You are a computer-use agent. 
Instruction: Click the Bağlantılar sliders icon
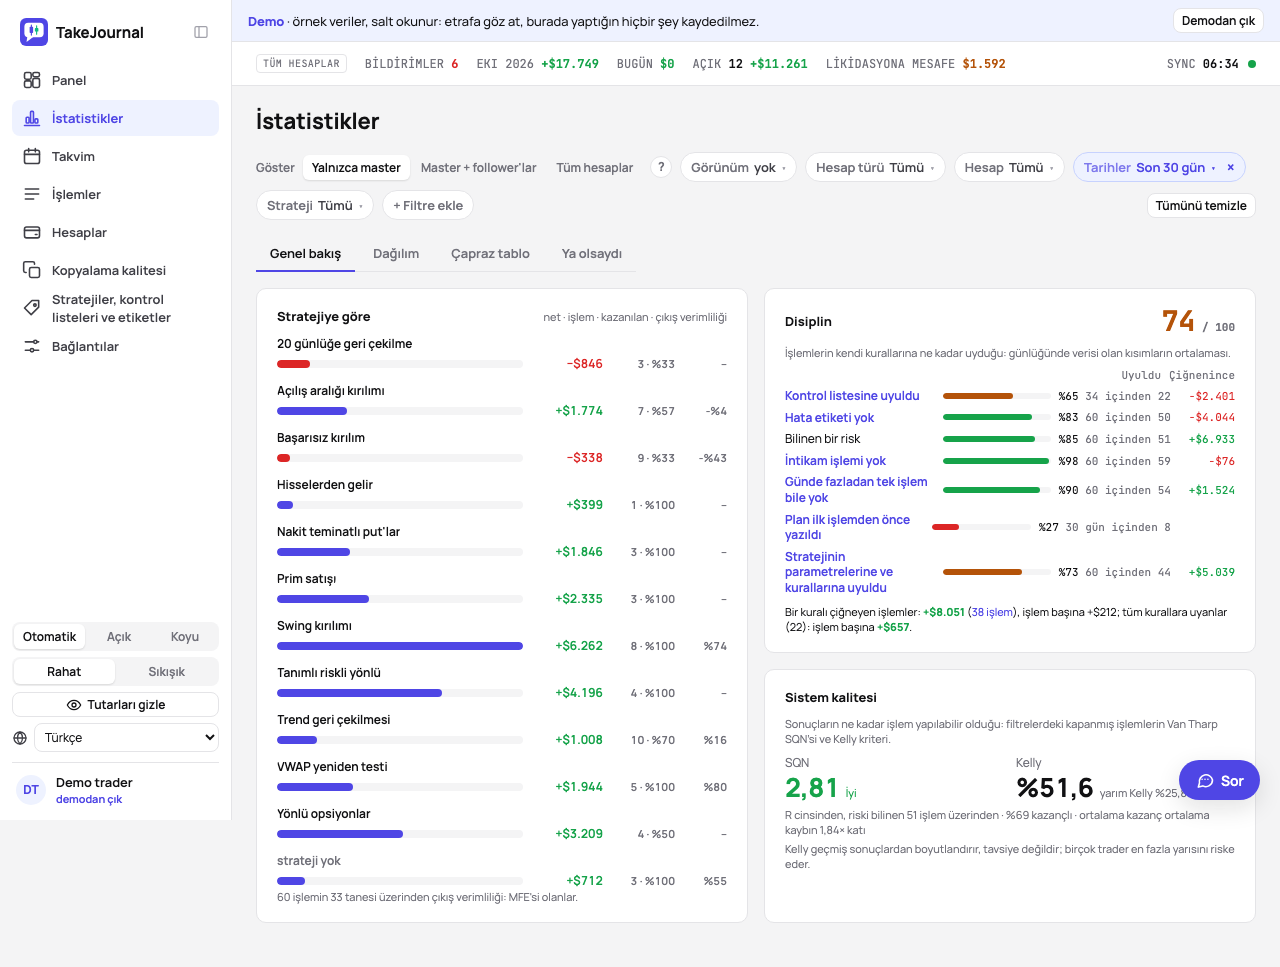[x=32, y=346]
